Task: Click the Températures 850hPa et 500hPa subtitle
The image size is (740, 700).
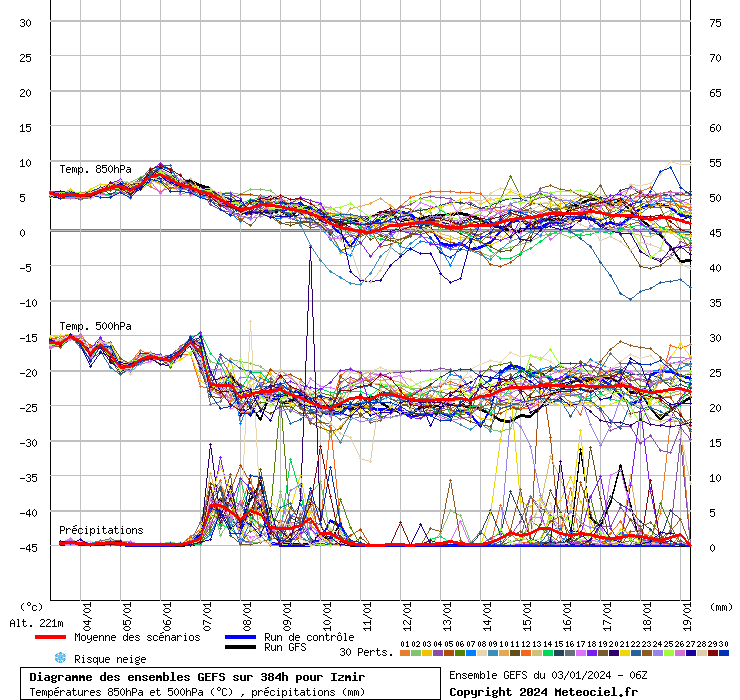Action: pyautogui.click(x=197, y=692)
